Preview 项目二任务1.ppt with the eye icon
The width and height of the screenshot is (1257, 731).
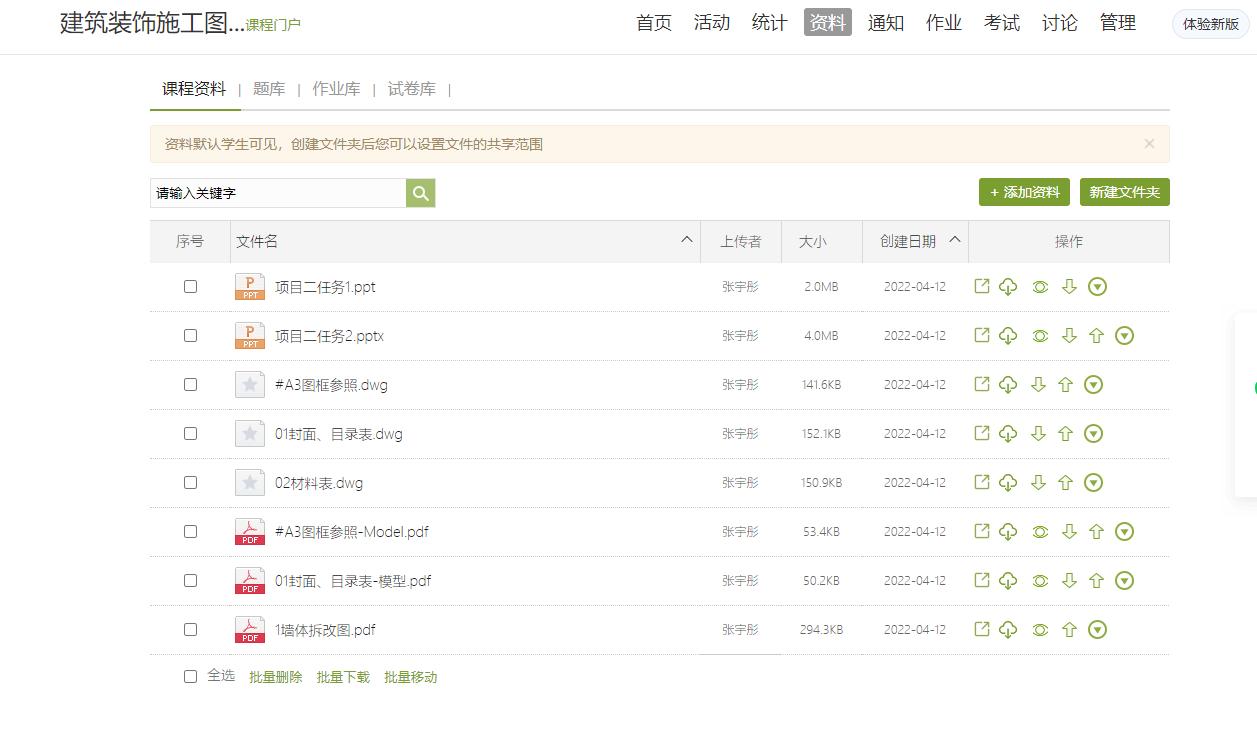pyautogui.click(x=1040, y=287)
